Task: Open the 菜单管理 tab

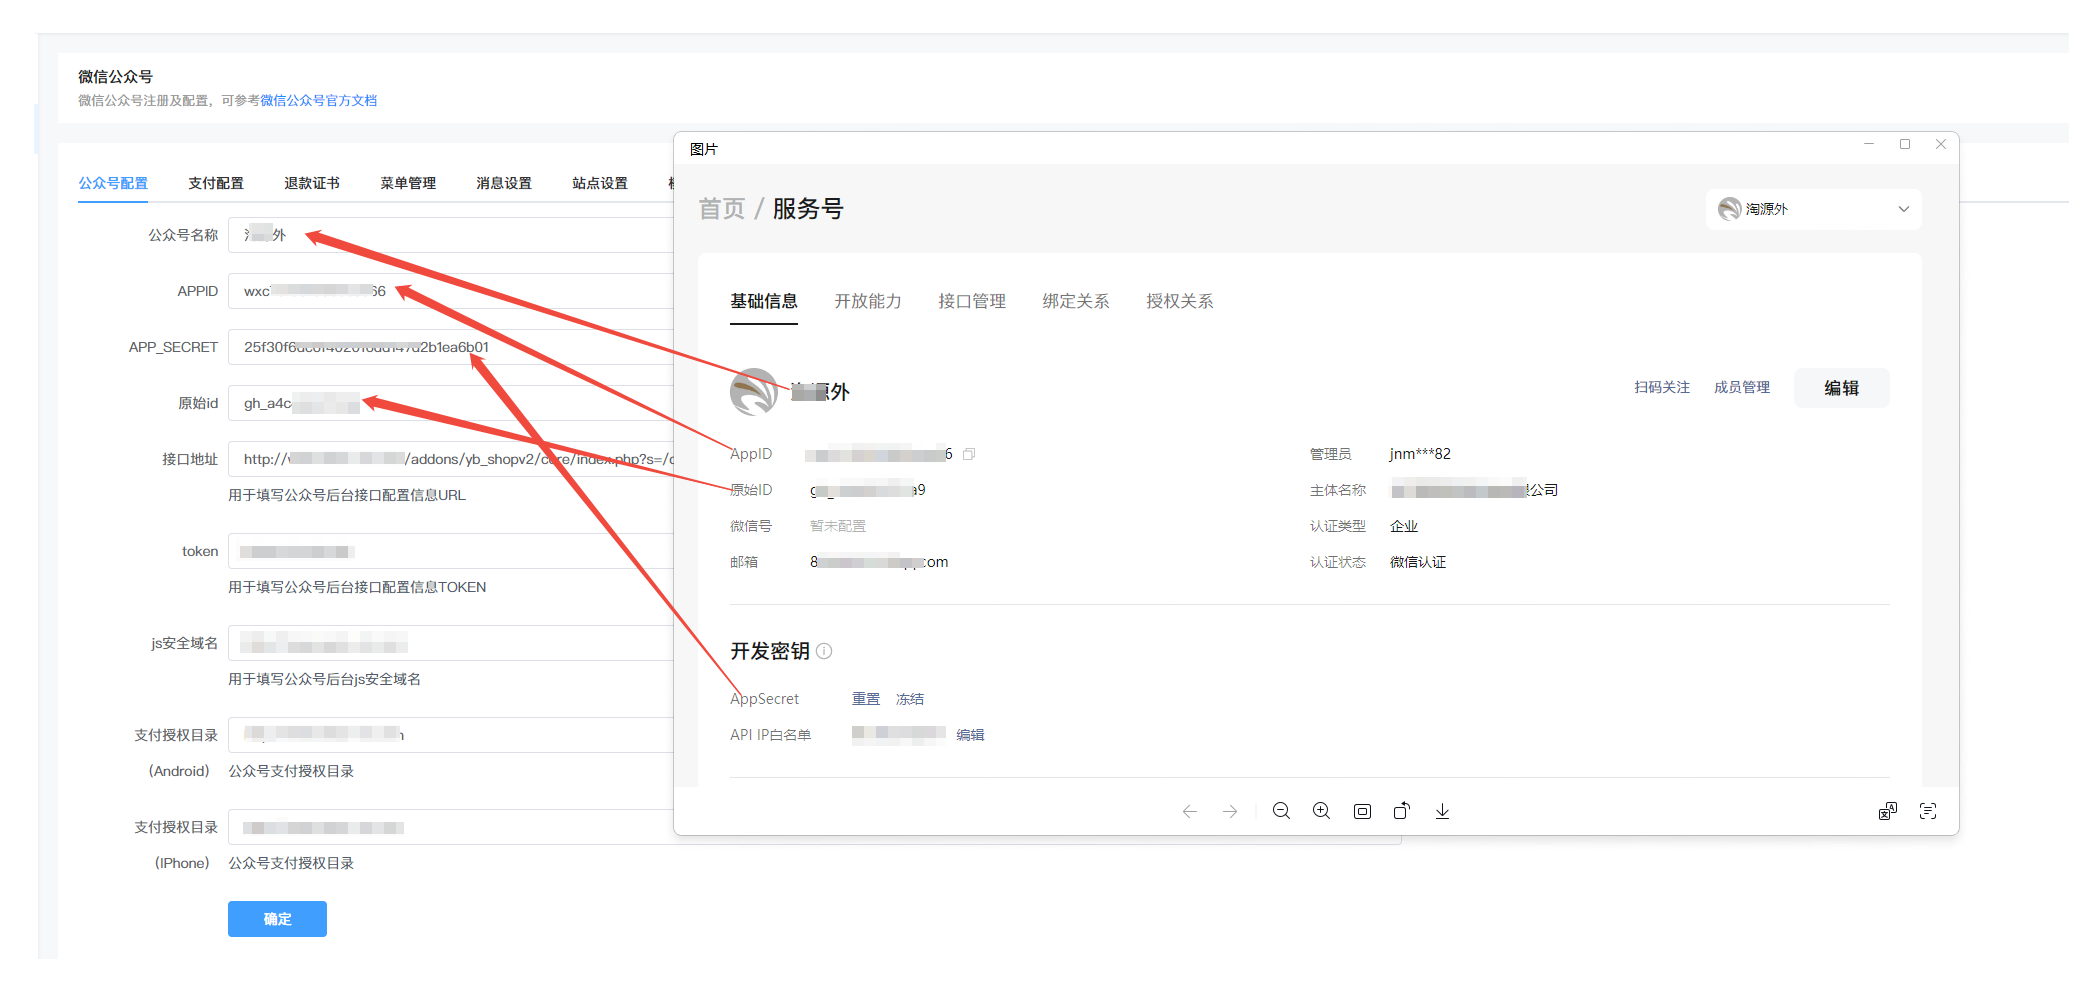Action: coord(408,183)
